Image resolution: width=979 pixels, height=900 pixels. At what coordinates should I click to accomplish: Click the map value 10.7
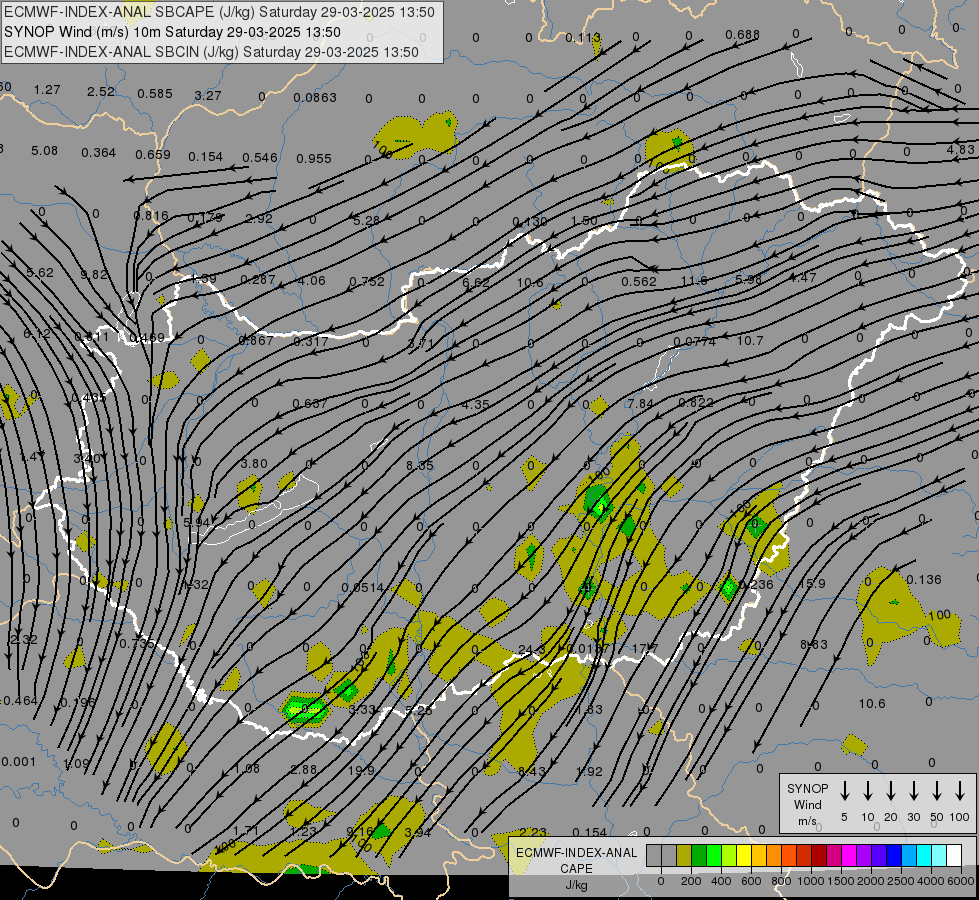click(x=750, y=340)
